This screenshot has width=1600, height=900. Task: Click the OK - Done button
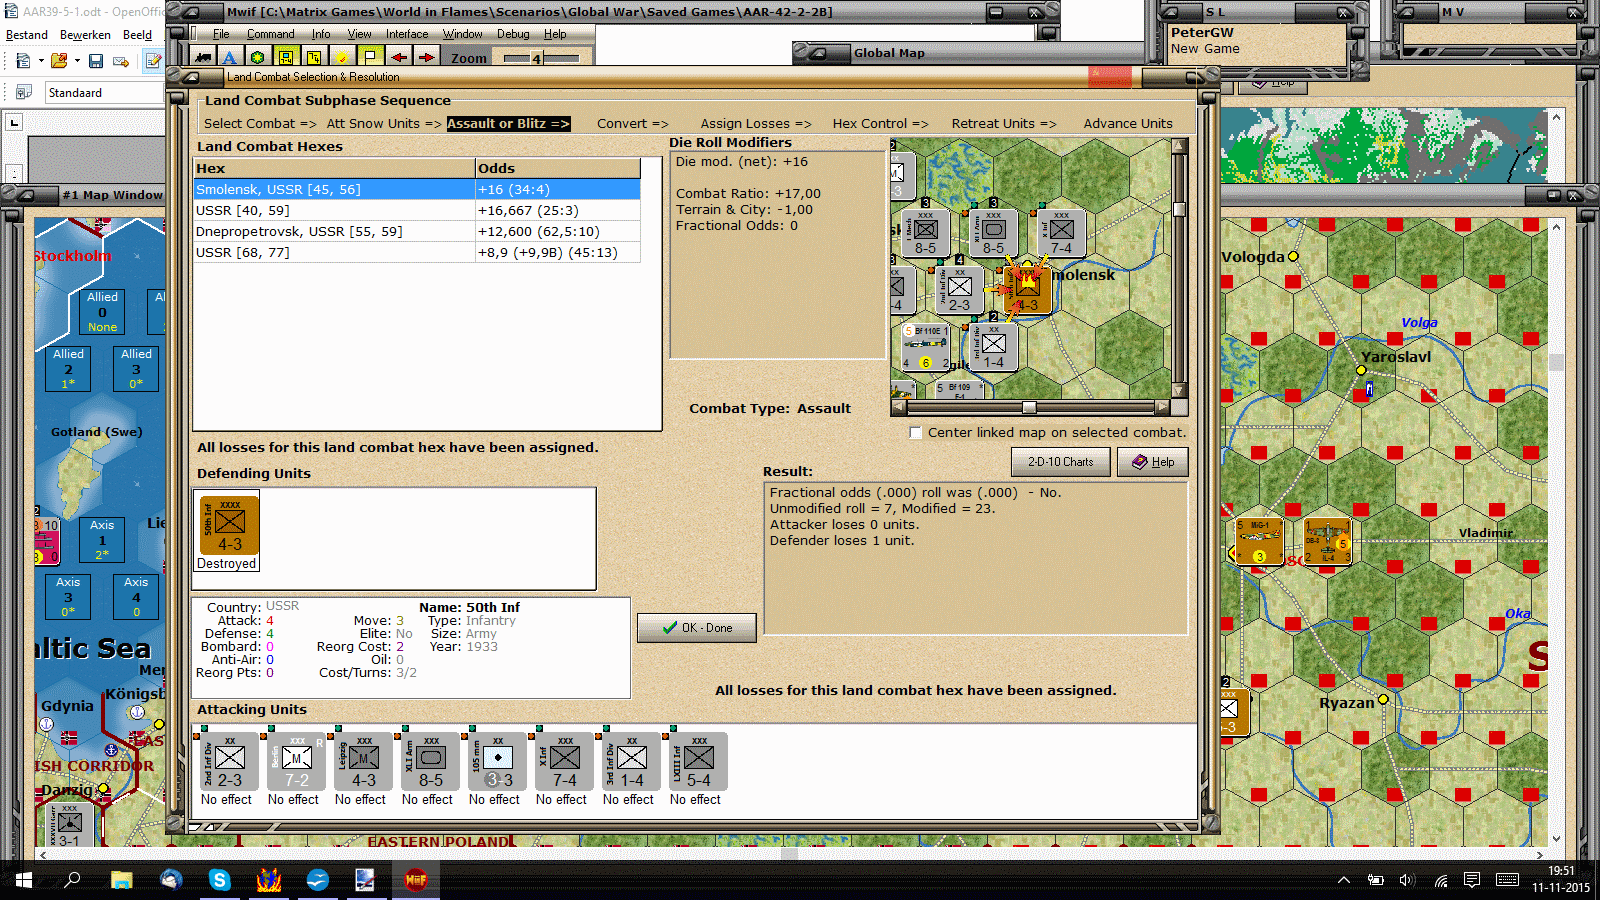click(x=697, y=628)
